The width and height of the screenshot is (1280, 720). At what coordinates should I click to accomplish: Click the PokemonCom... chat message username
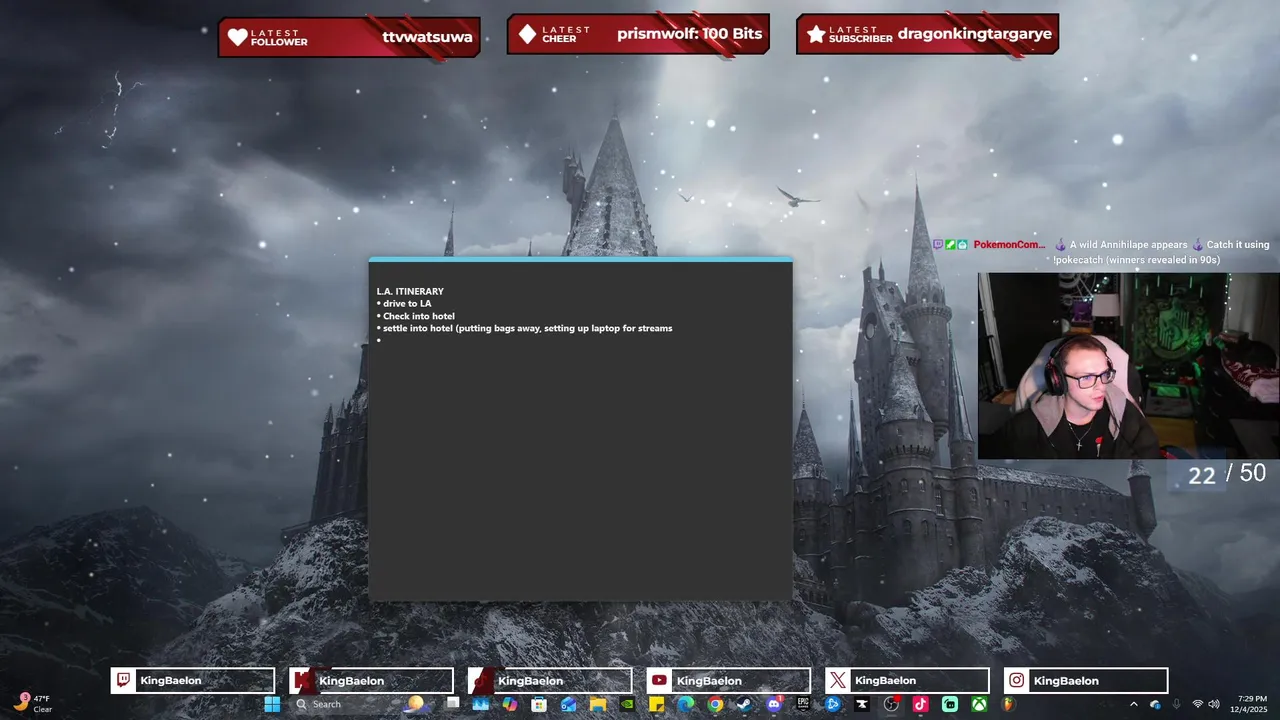coord(1009,244)
